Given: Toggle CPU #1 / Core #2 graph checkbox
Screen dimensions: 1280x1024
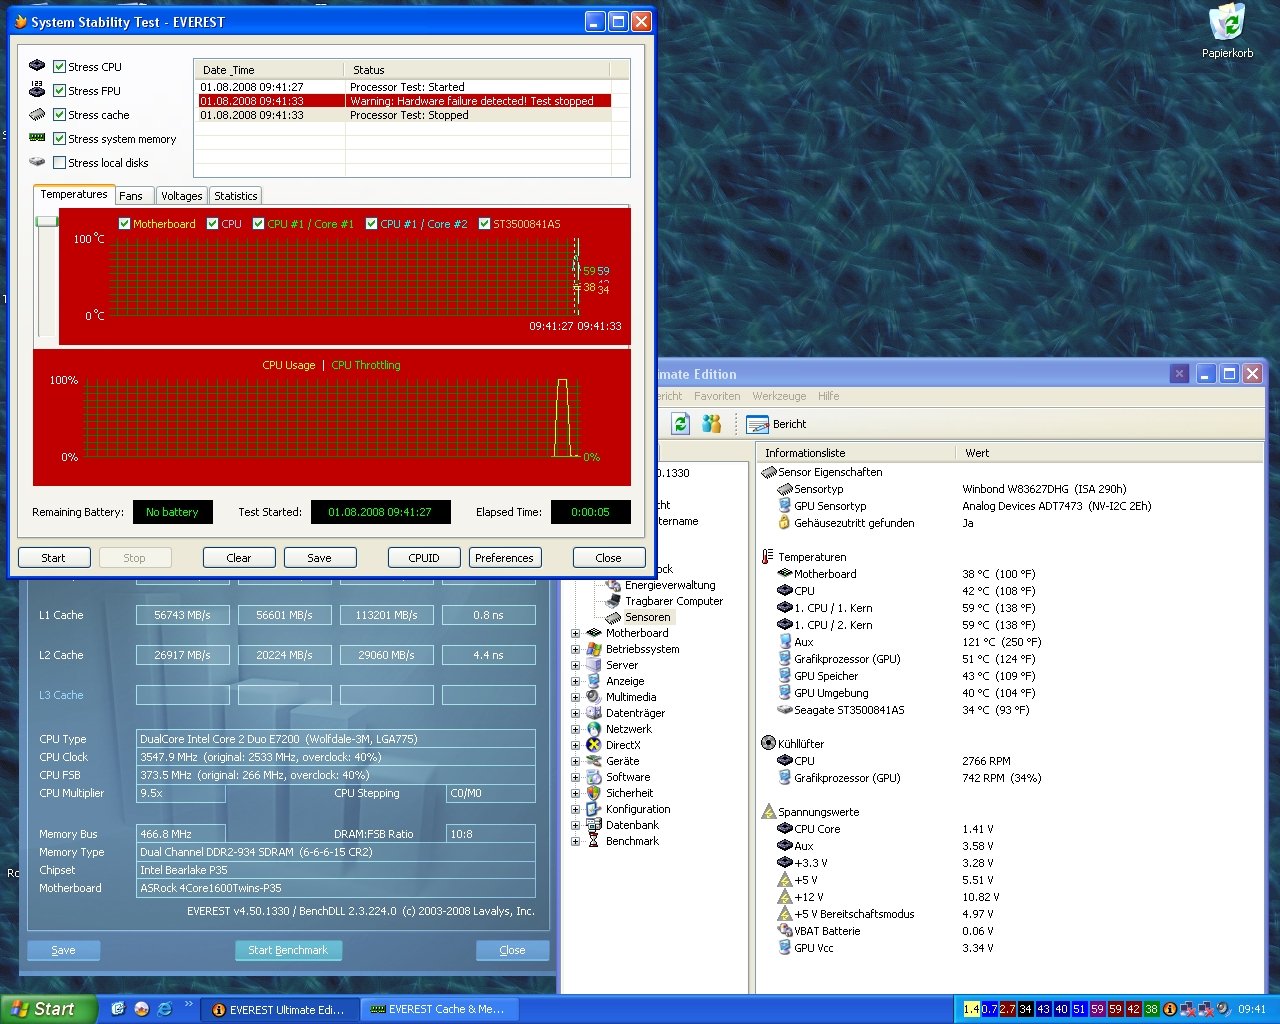Looking at the screenshot, I should 372,224.
